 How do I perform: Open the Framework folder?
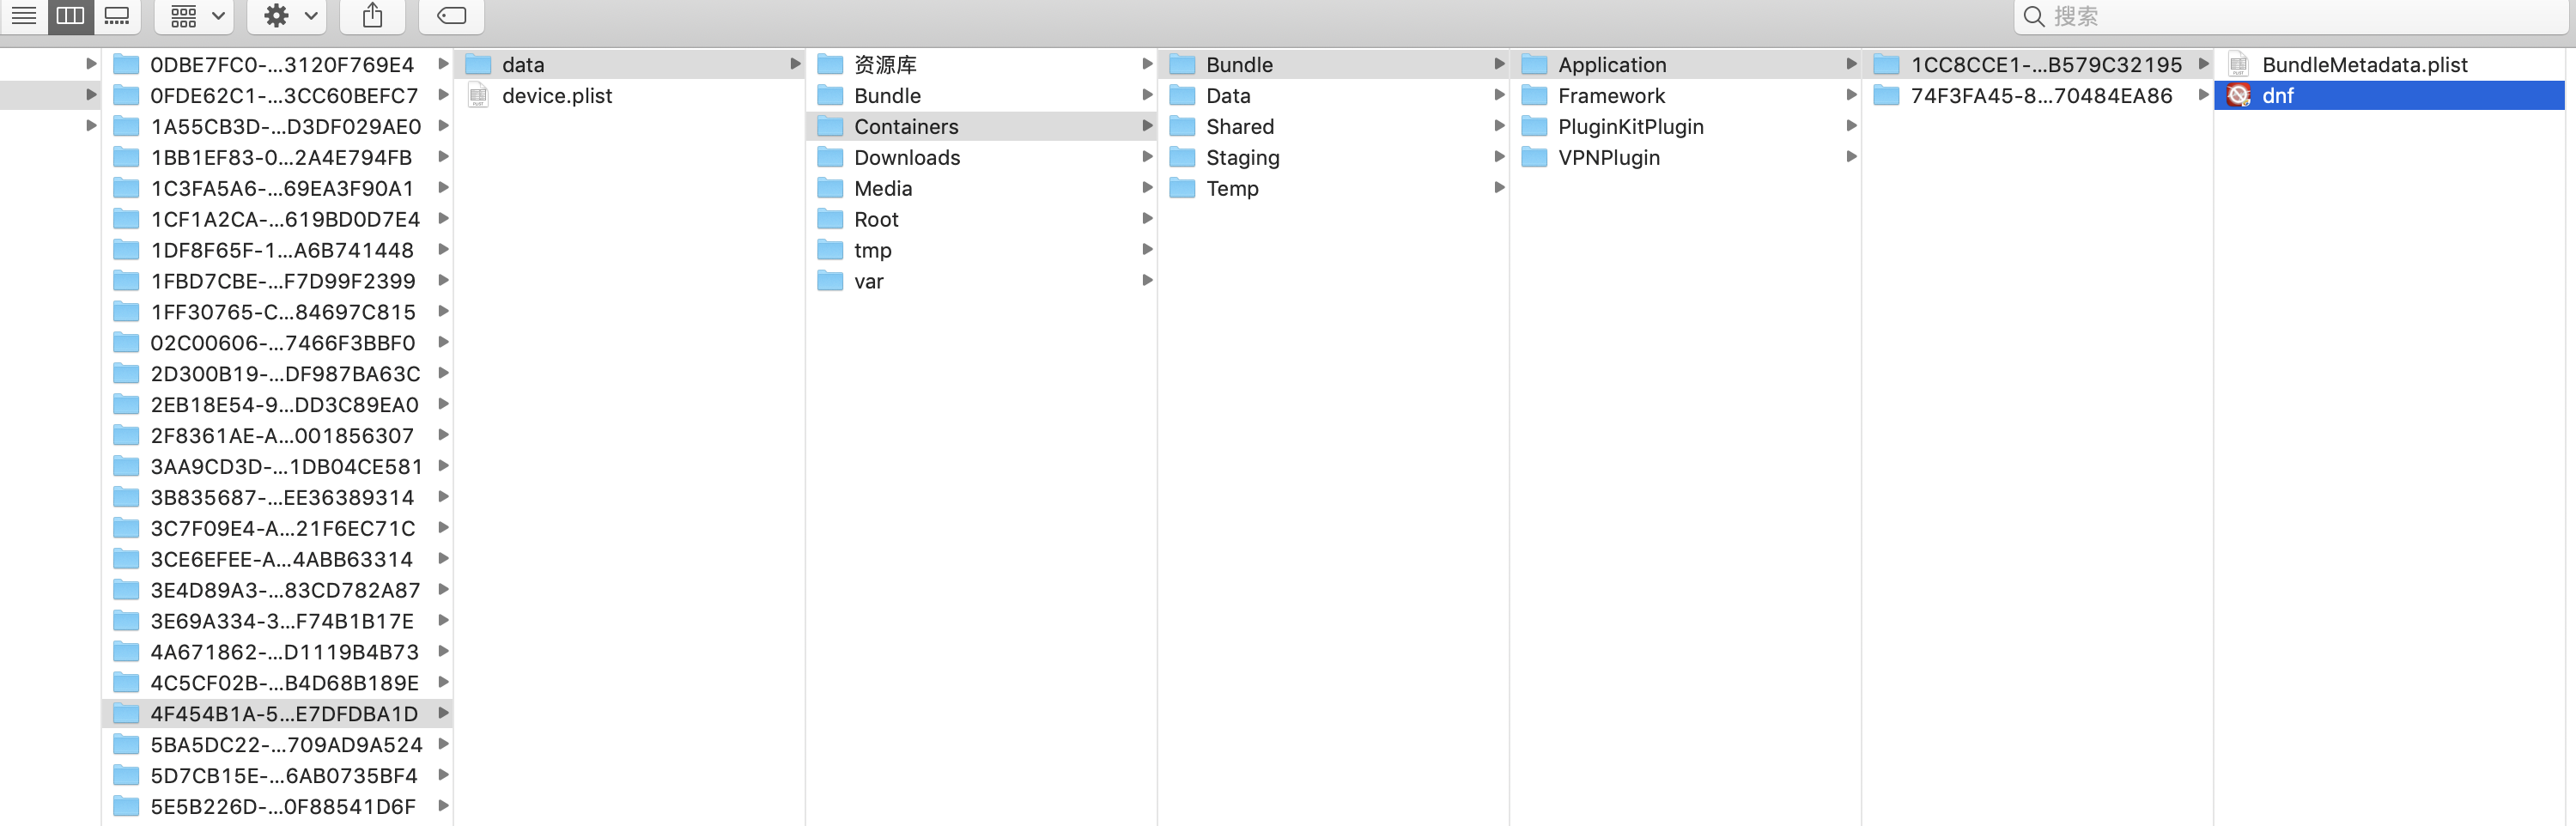(x=1610, y=96)
